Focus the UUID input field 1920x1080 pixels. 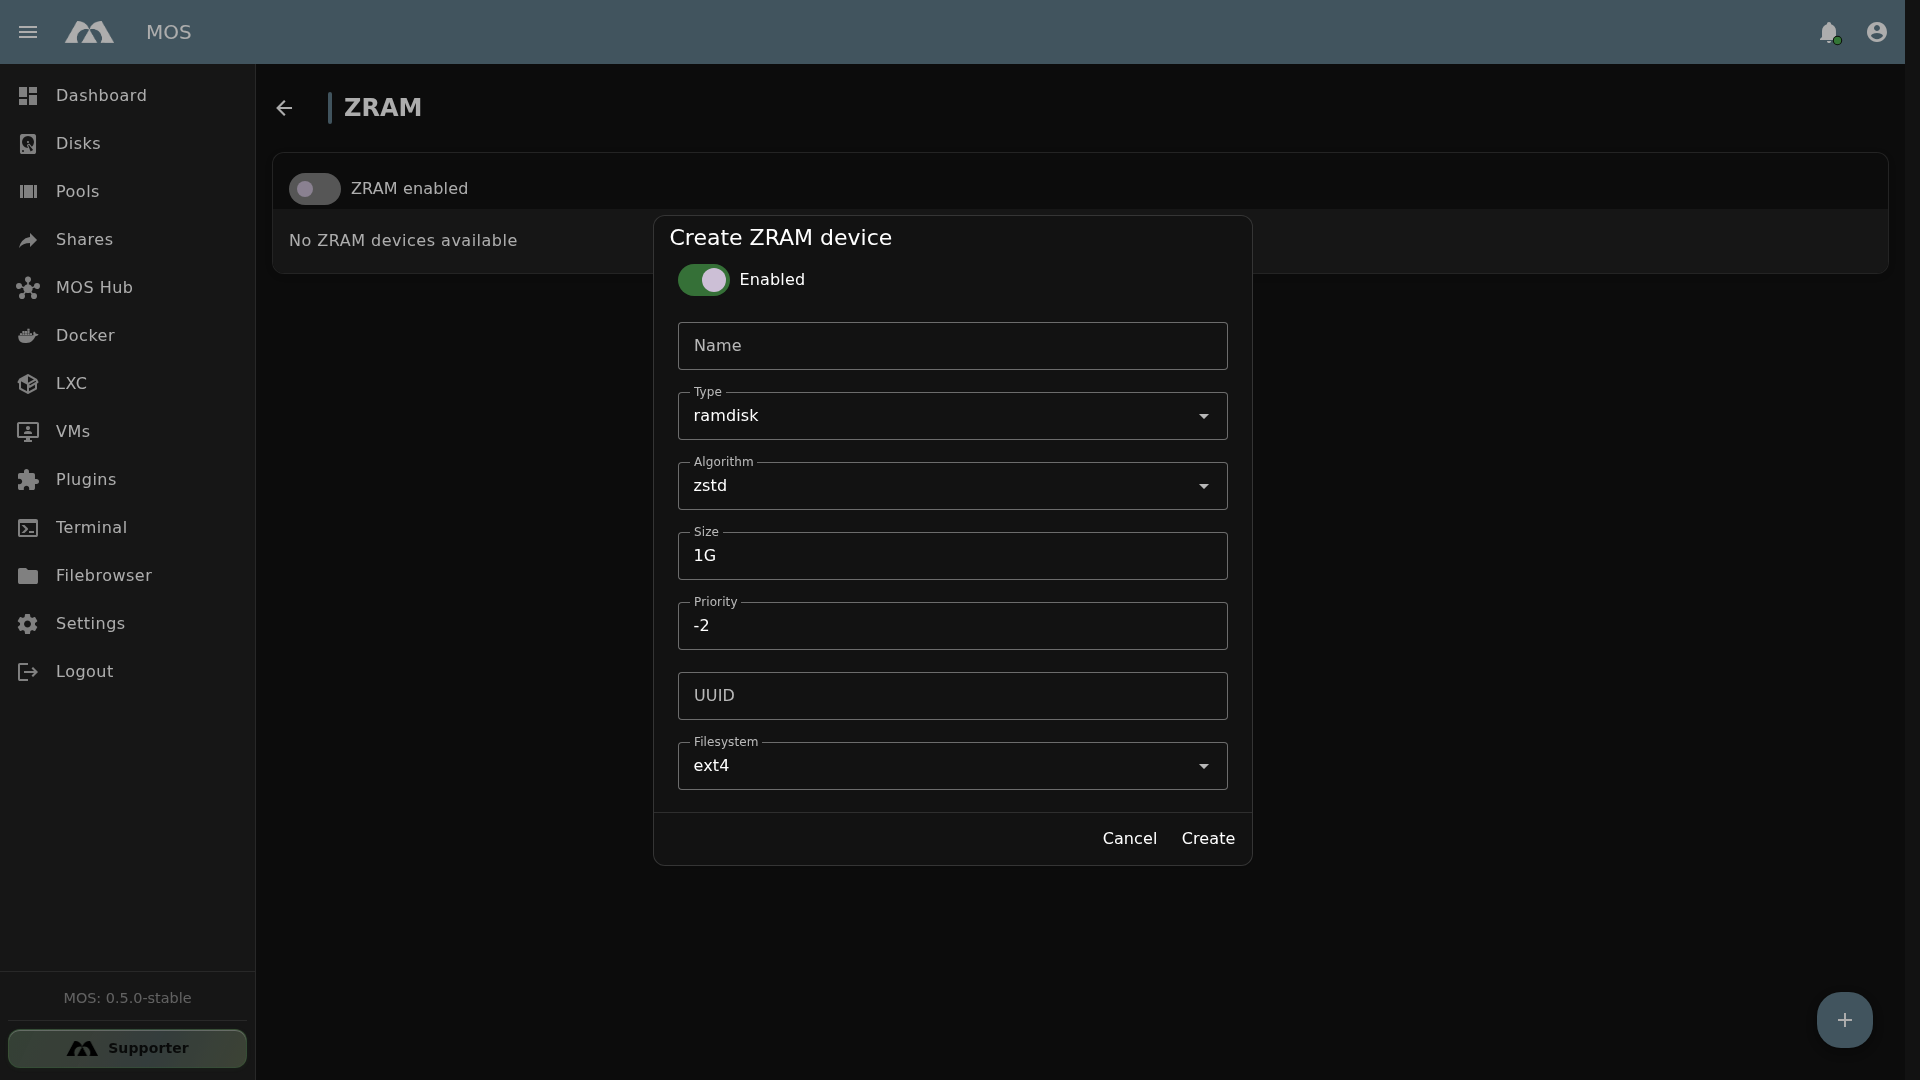pos(952,696)
